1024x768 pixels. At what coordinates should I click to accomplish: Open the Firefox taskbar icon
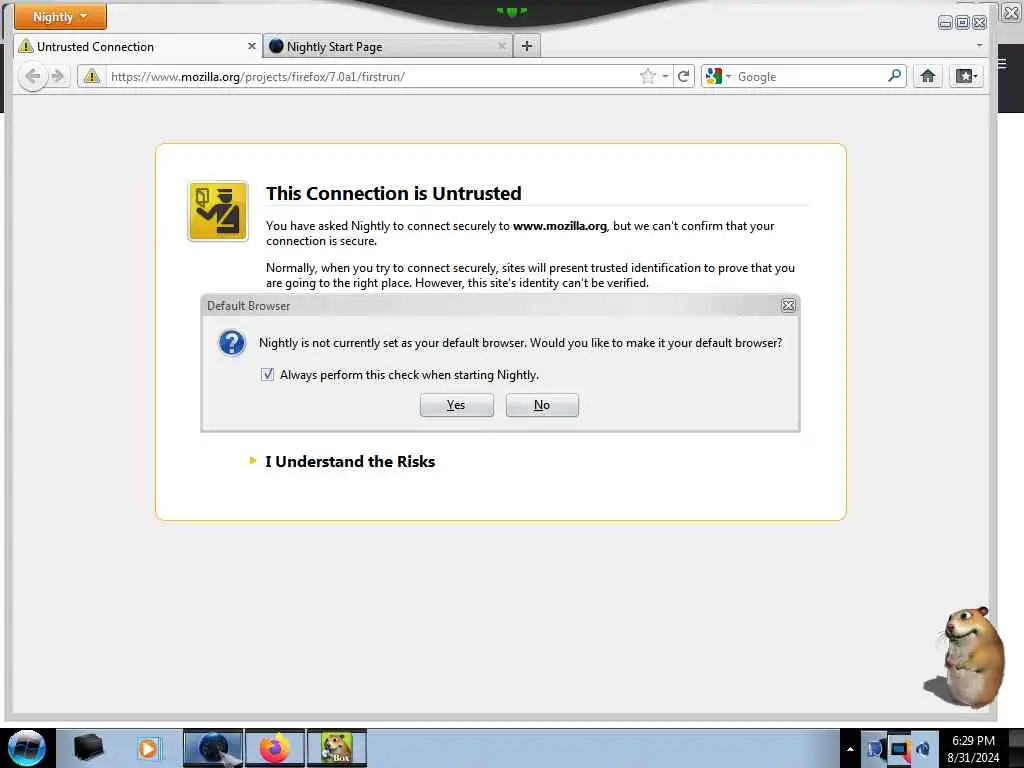(x=275, y=748)
